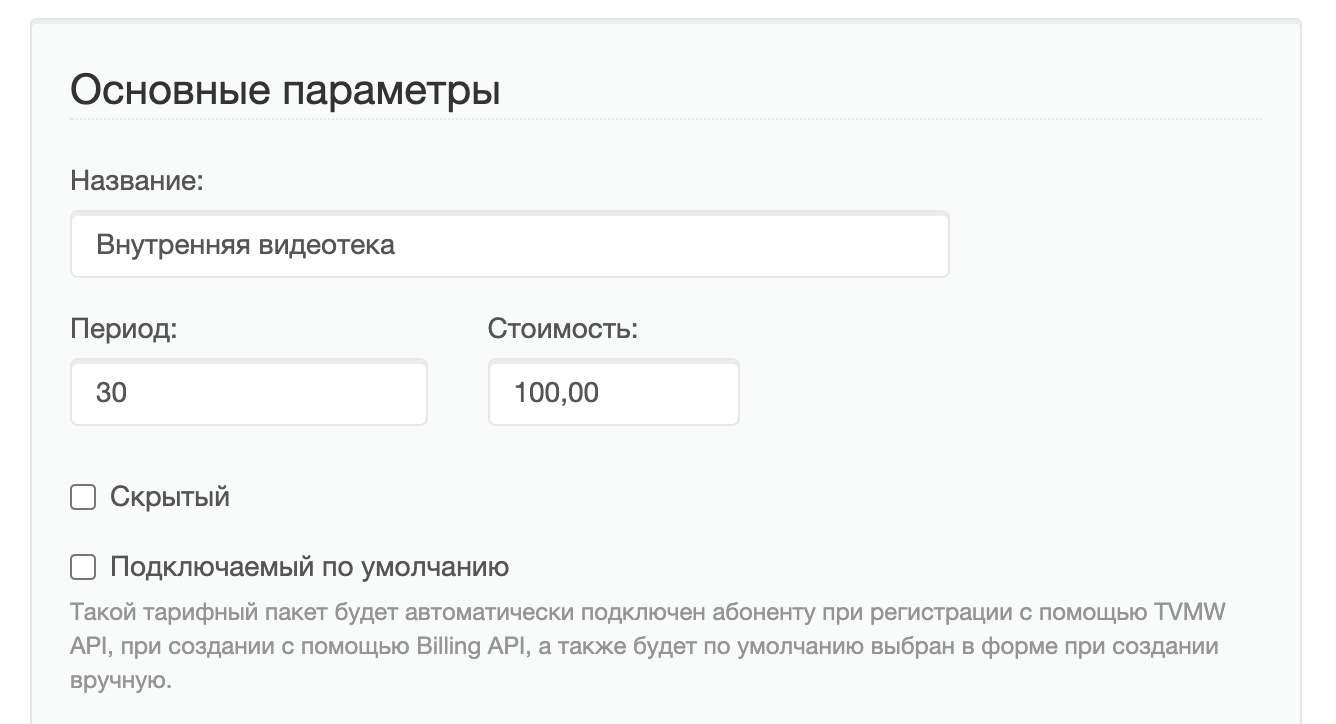The image size is (1336, 724).
Task: Place cursor on Внутренняя видеотека text
Action: (246, 245)
